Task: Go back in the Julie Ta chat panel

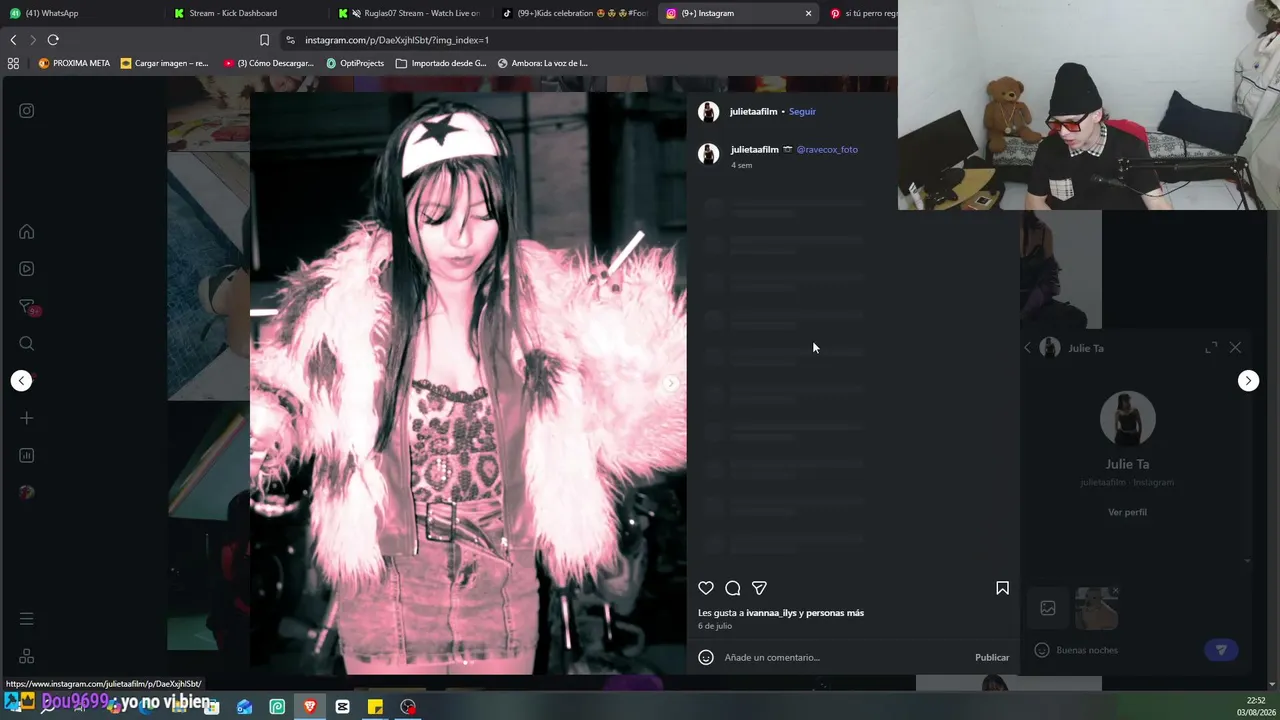Action: point(1027,348)
